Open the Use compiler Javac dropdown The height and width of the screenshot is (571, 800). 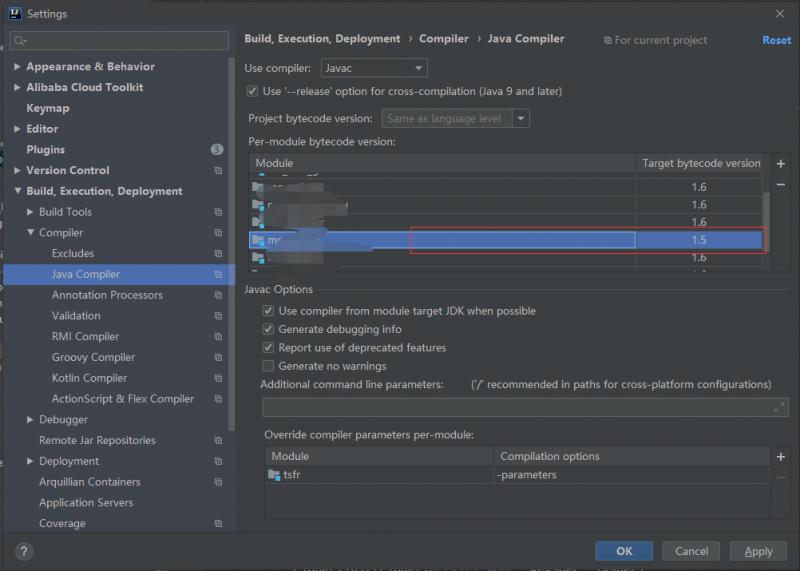click(x=374, y=68)
